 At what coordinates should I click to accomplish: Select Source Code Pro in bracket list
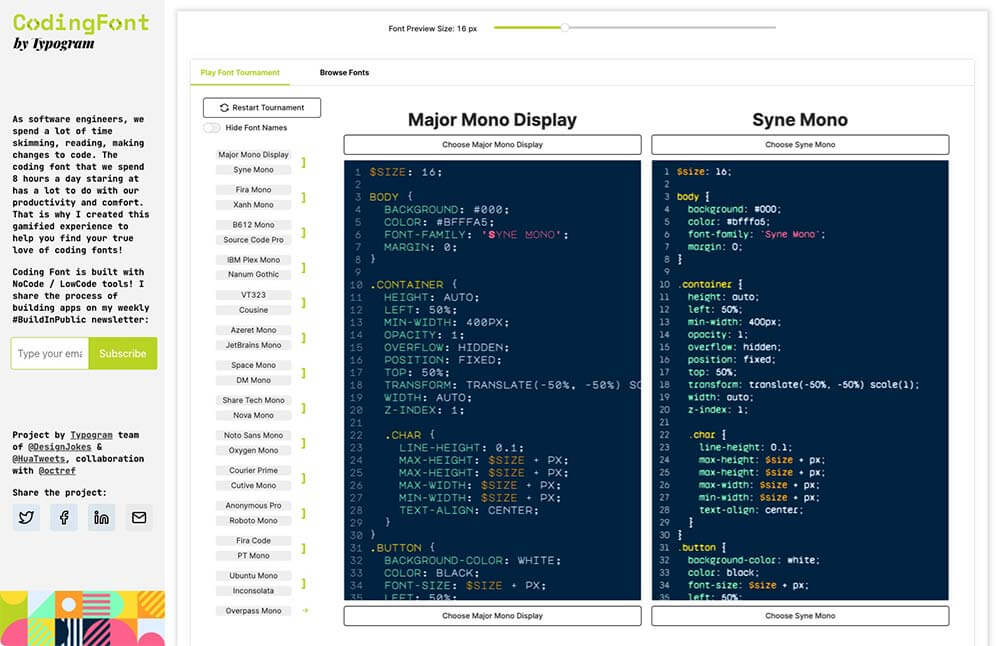tap(253, 240)
